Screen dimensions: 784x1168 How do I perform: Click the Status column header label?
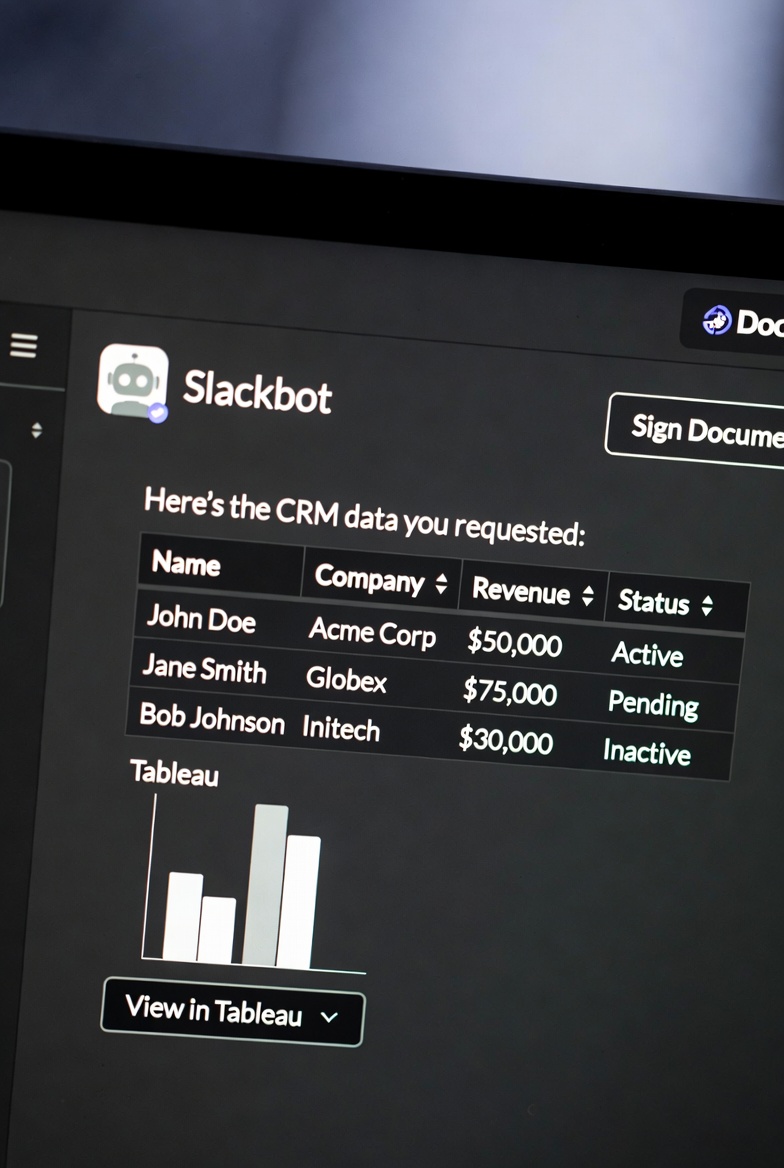point(654,601)
